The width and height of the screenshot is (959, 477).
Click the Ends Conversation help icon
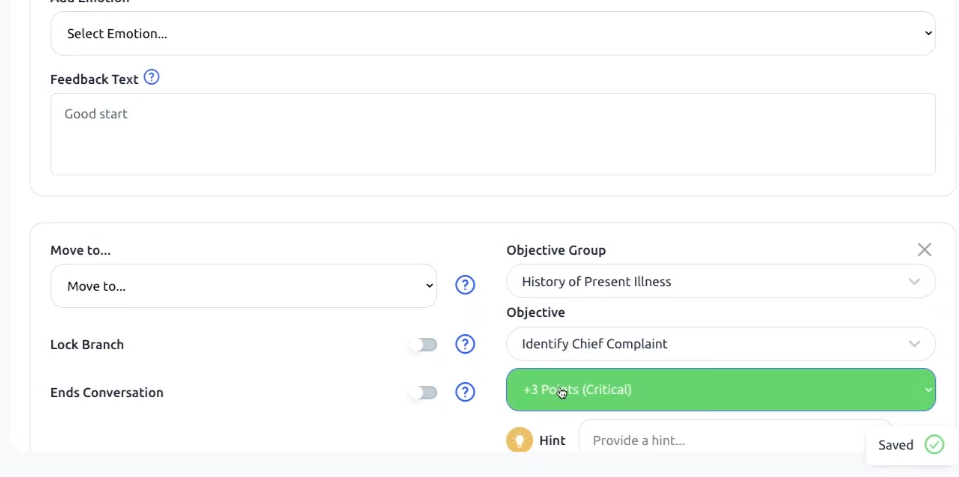(465, 392)
